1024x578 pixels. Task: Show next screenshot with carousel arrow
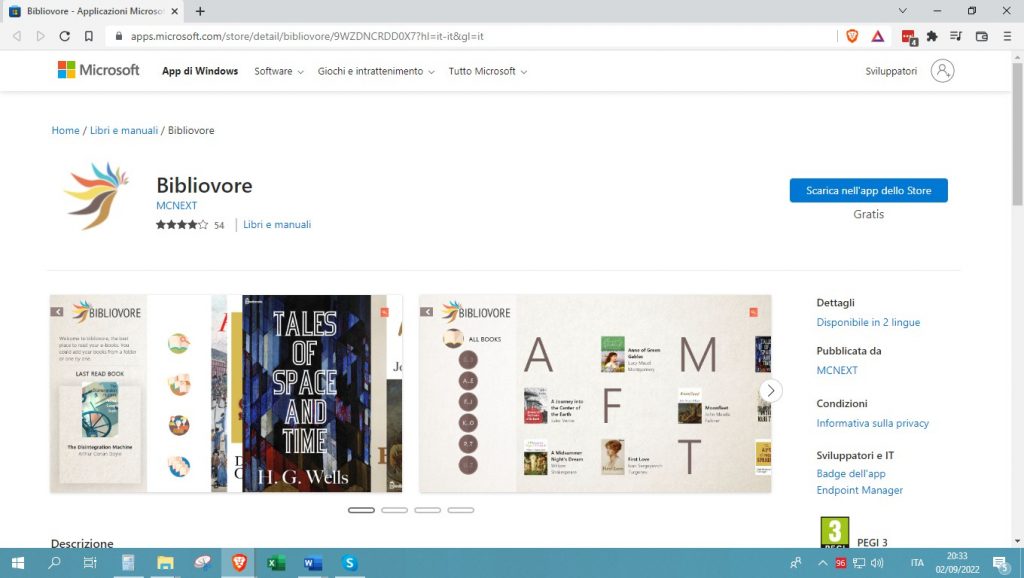click(x=770, y=390)
